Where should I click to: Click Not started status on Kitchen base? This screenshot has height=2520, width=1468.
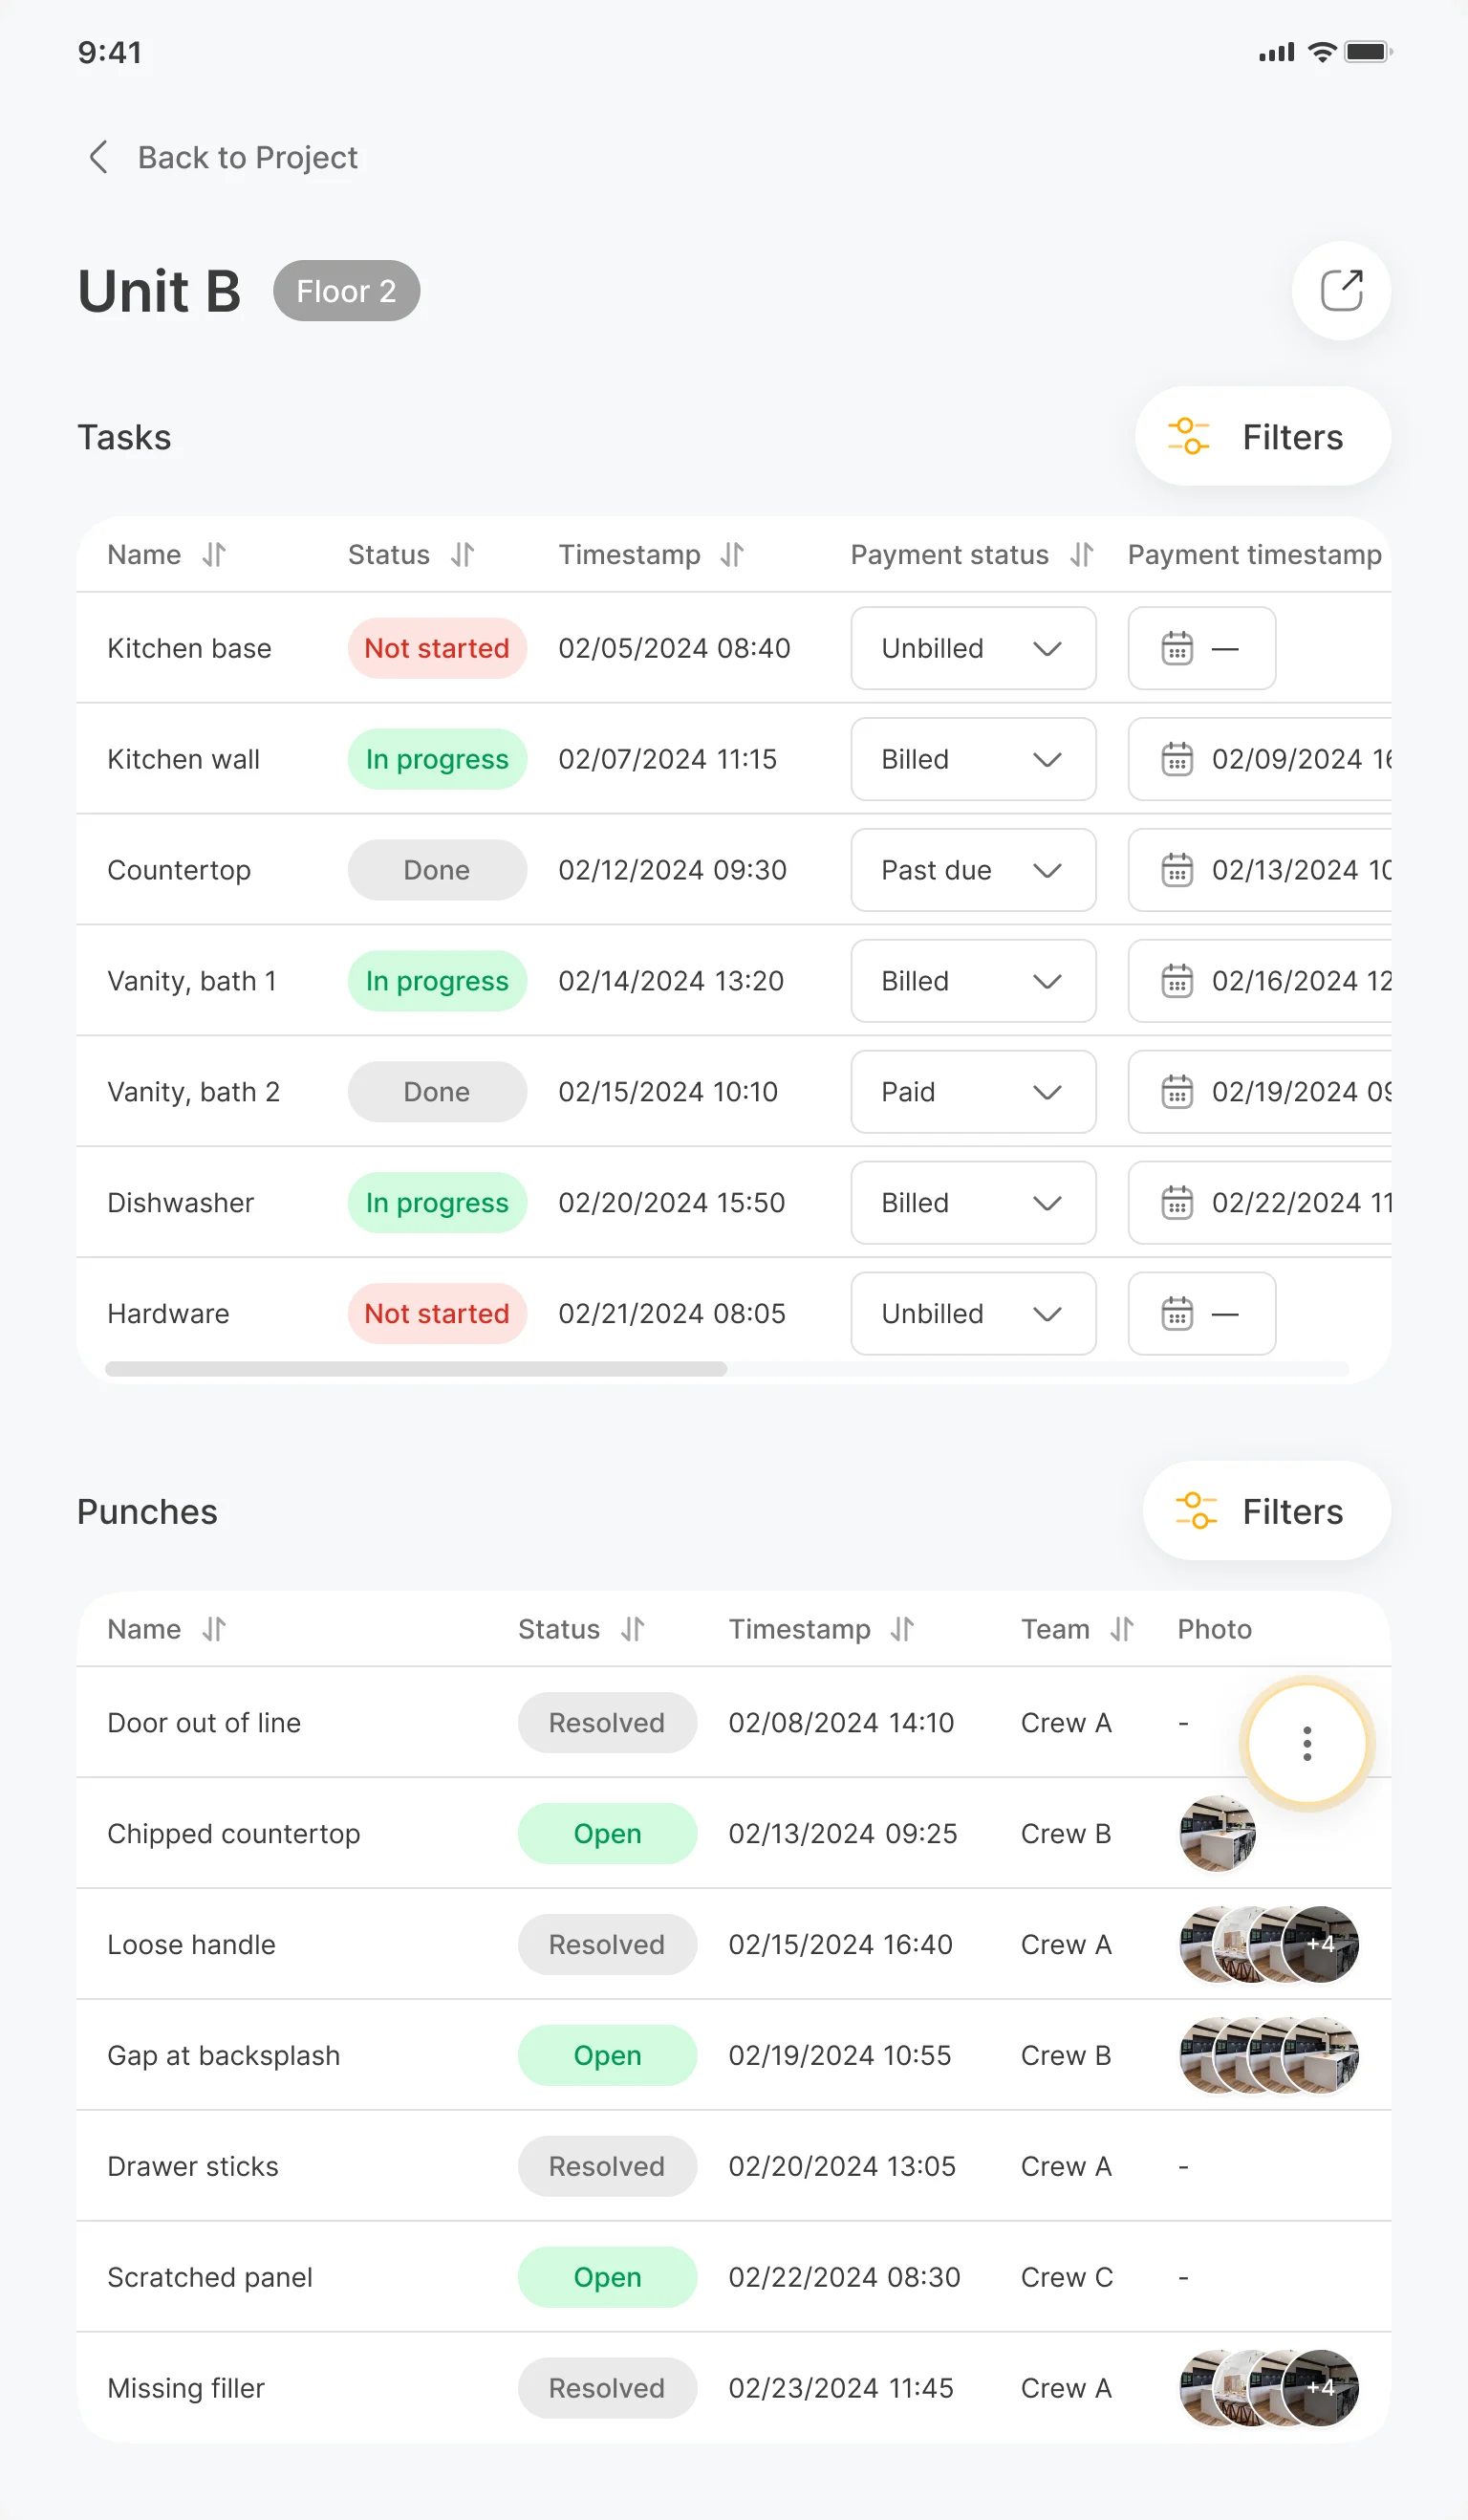tap(437, 648)
